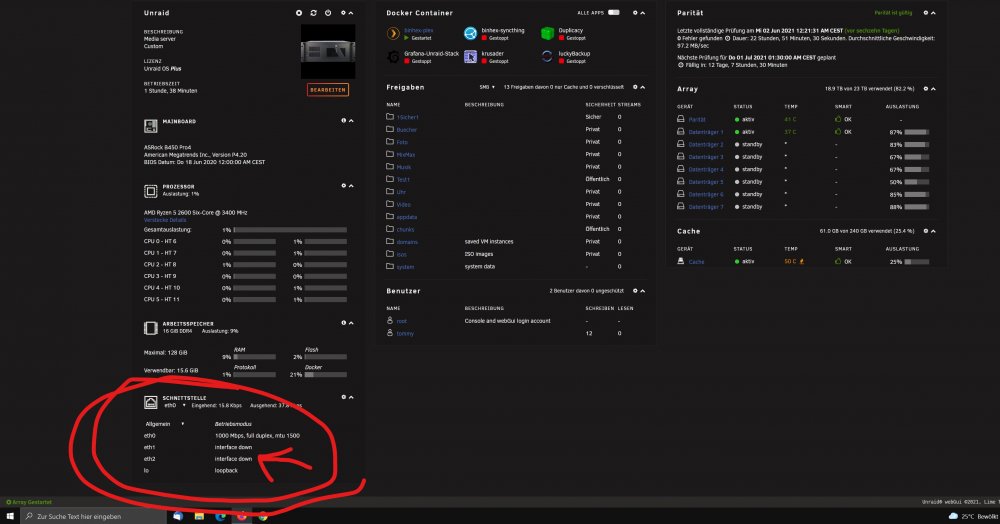
Task: Click folder icon of the domains share
Action: 390,242
